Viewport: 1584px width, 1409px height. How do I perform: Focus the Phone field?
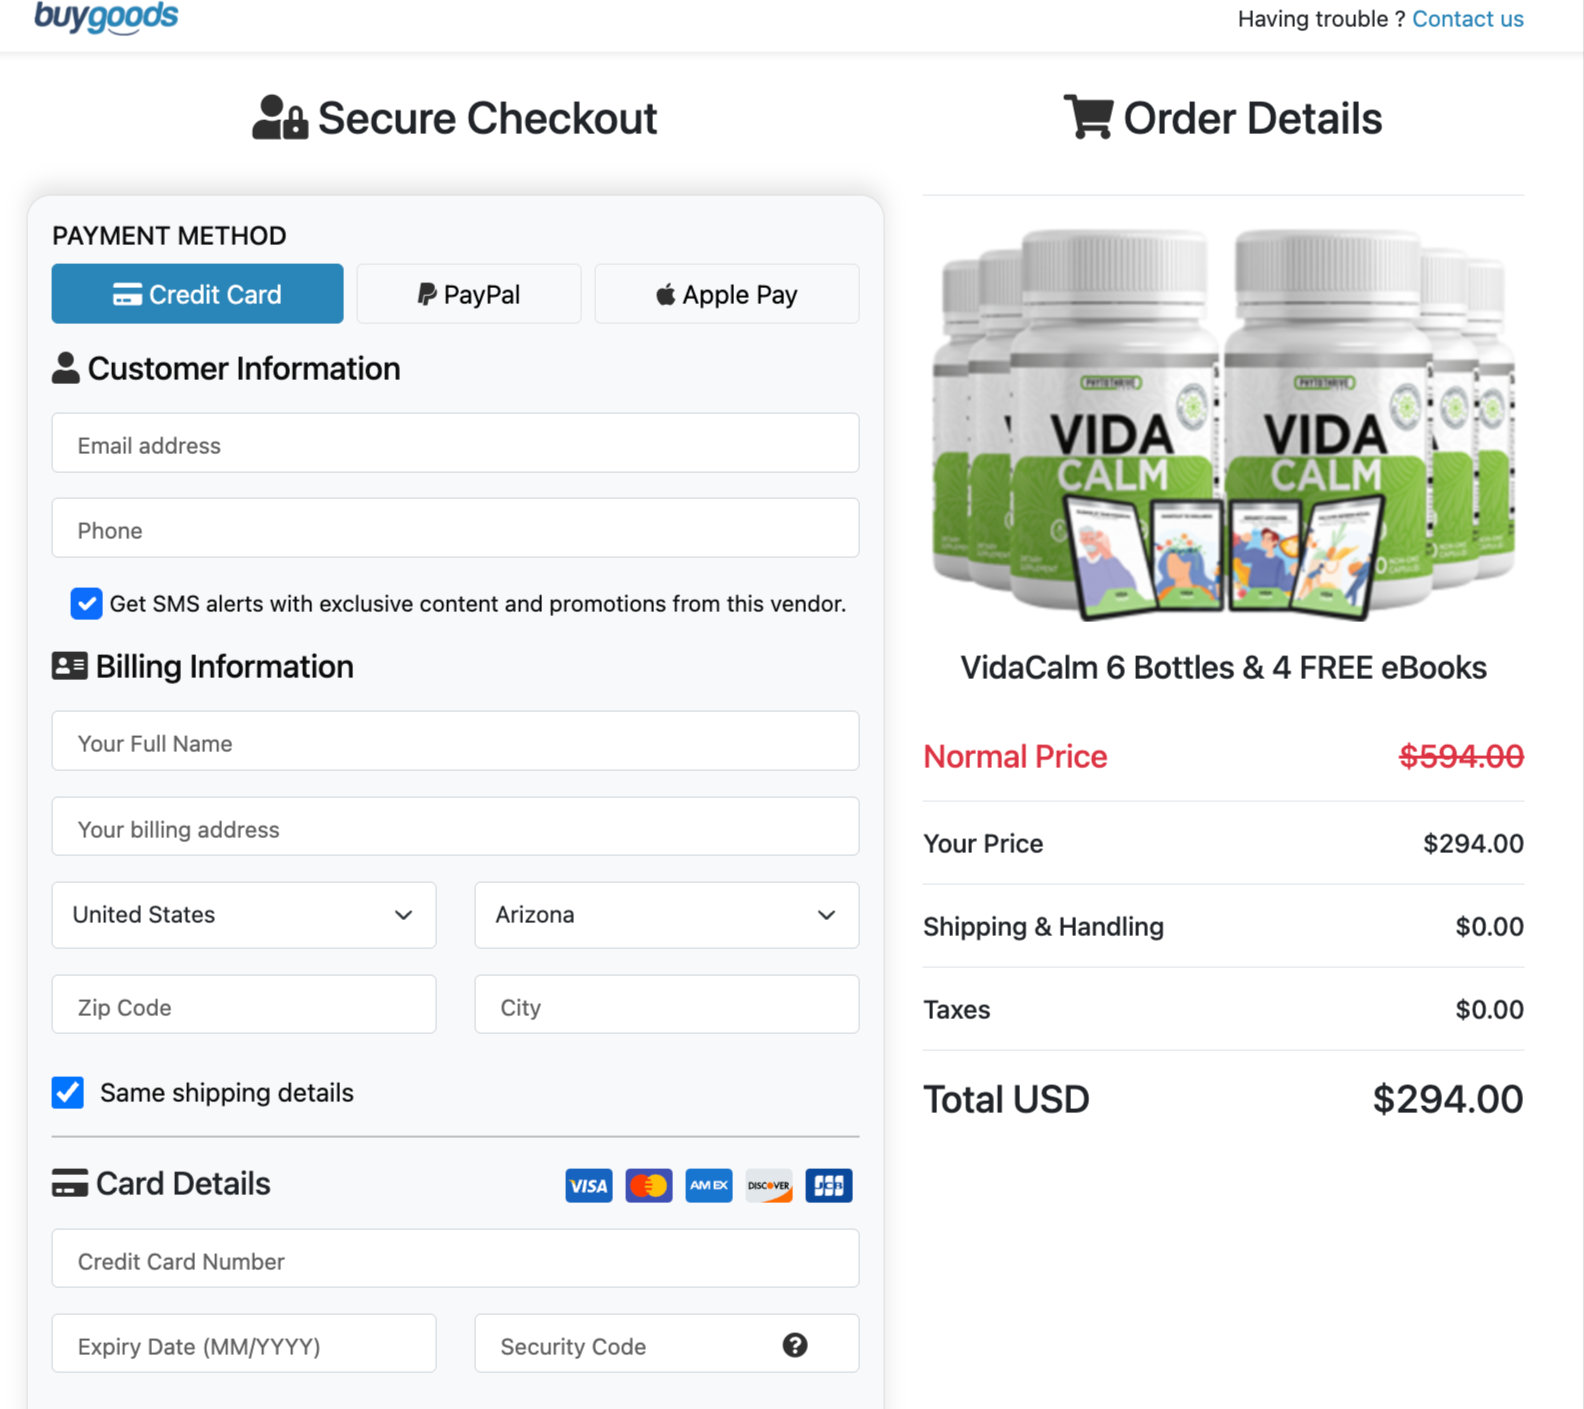[x=455, y=528]
